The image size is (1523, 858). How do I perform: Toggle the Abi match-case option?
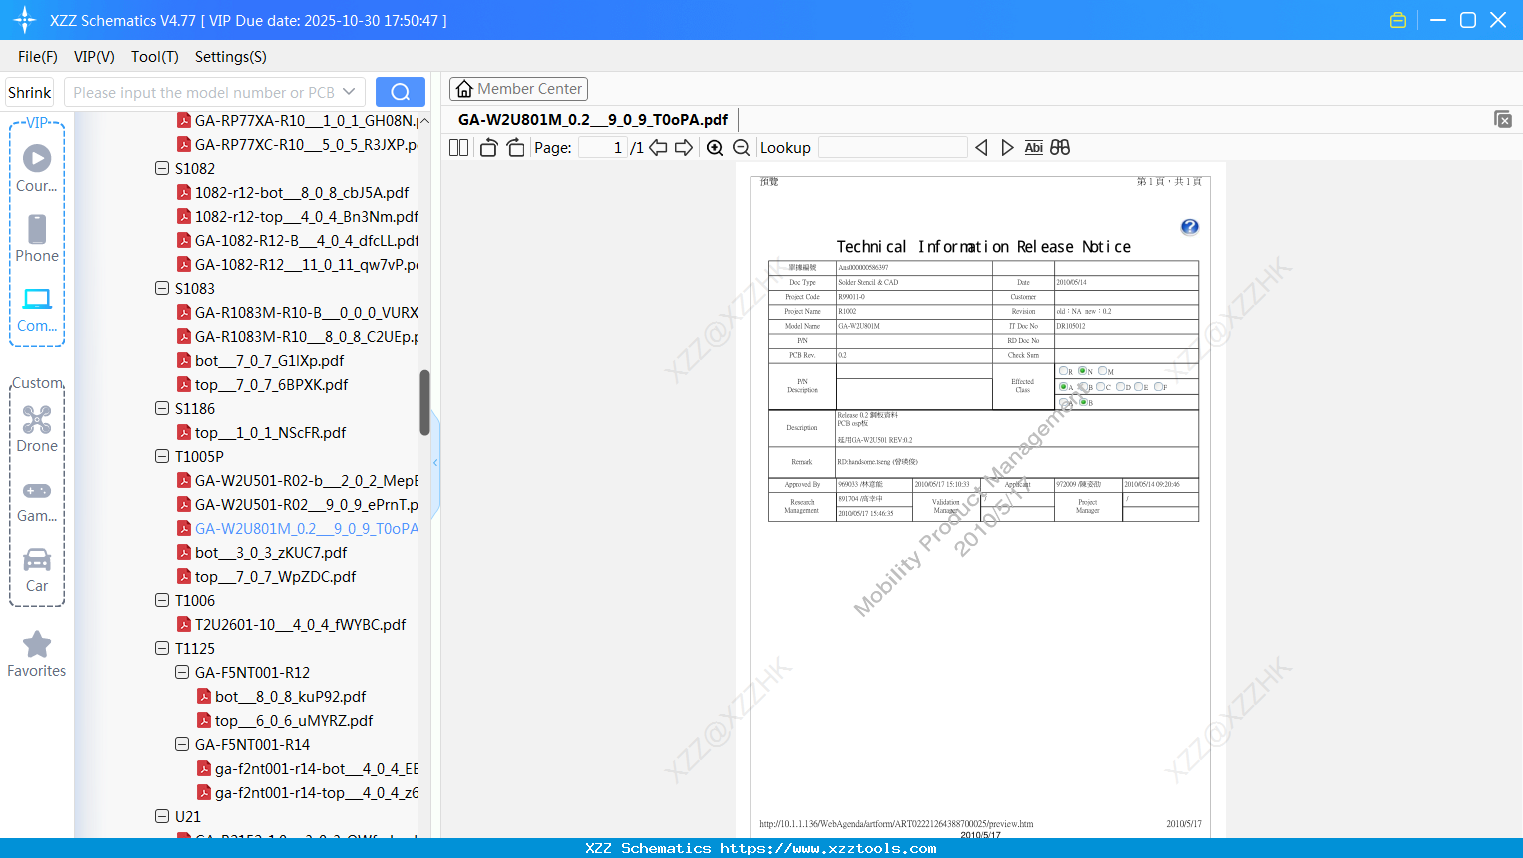click(1034, 148)
